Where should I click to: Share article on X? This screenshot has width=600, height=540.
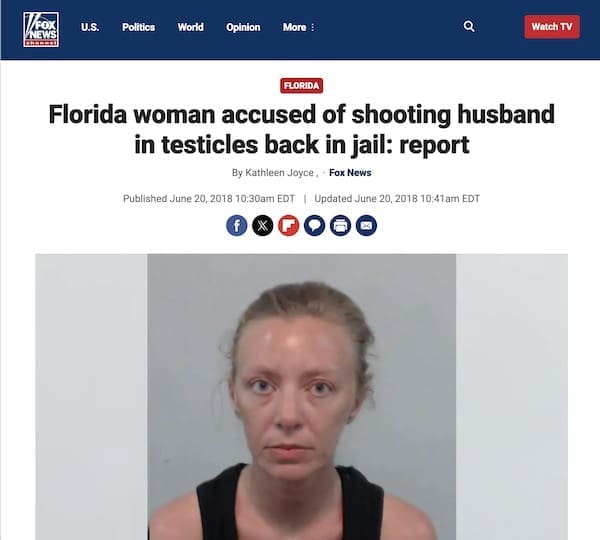(x=262, y=225)
